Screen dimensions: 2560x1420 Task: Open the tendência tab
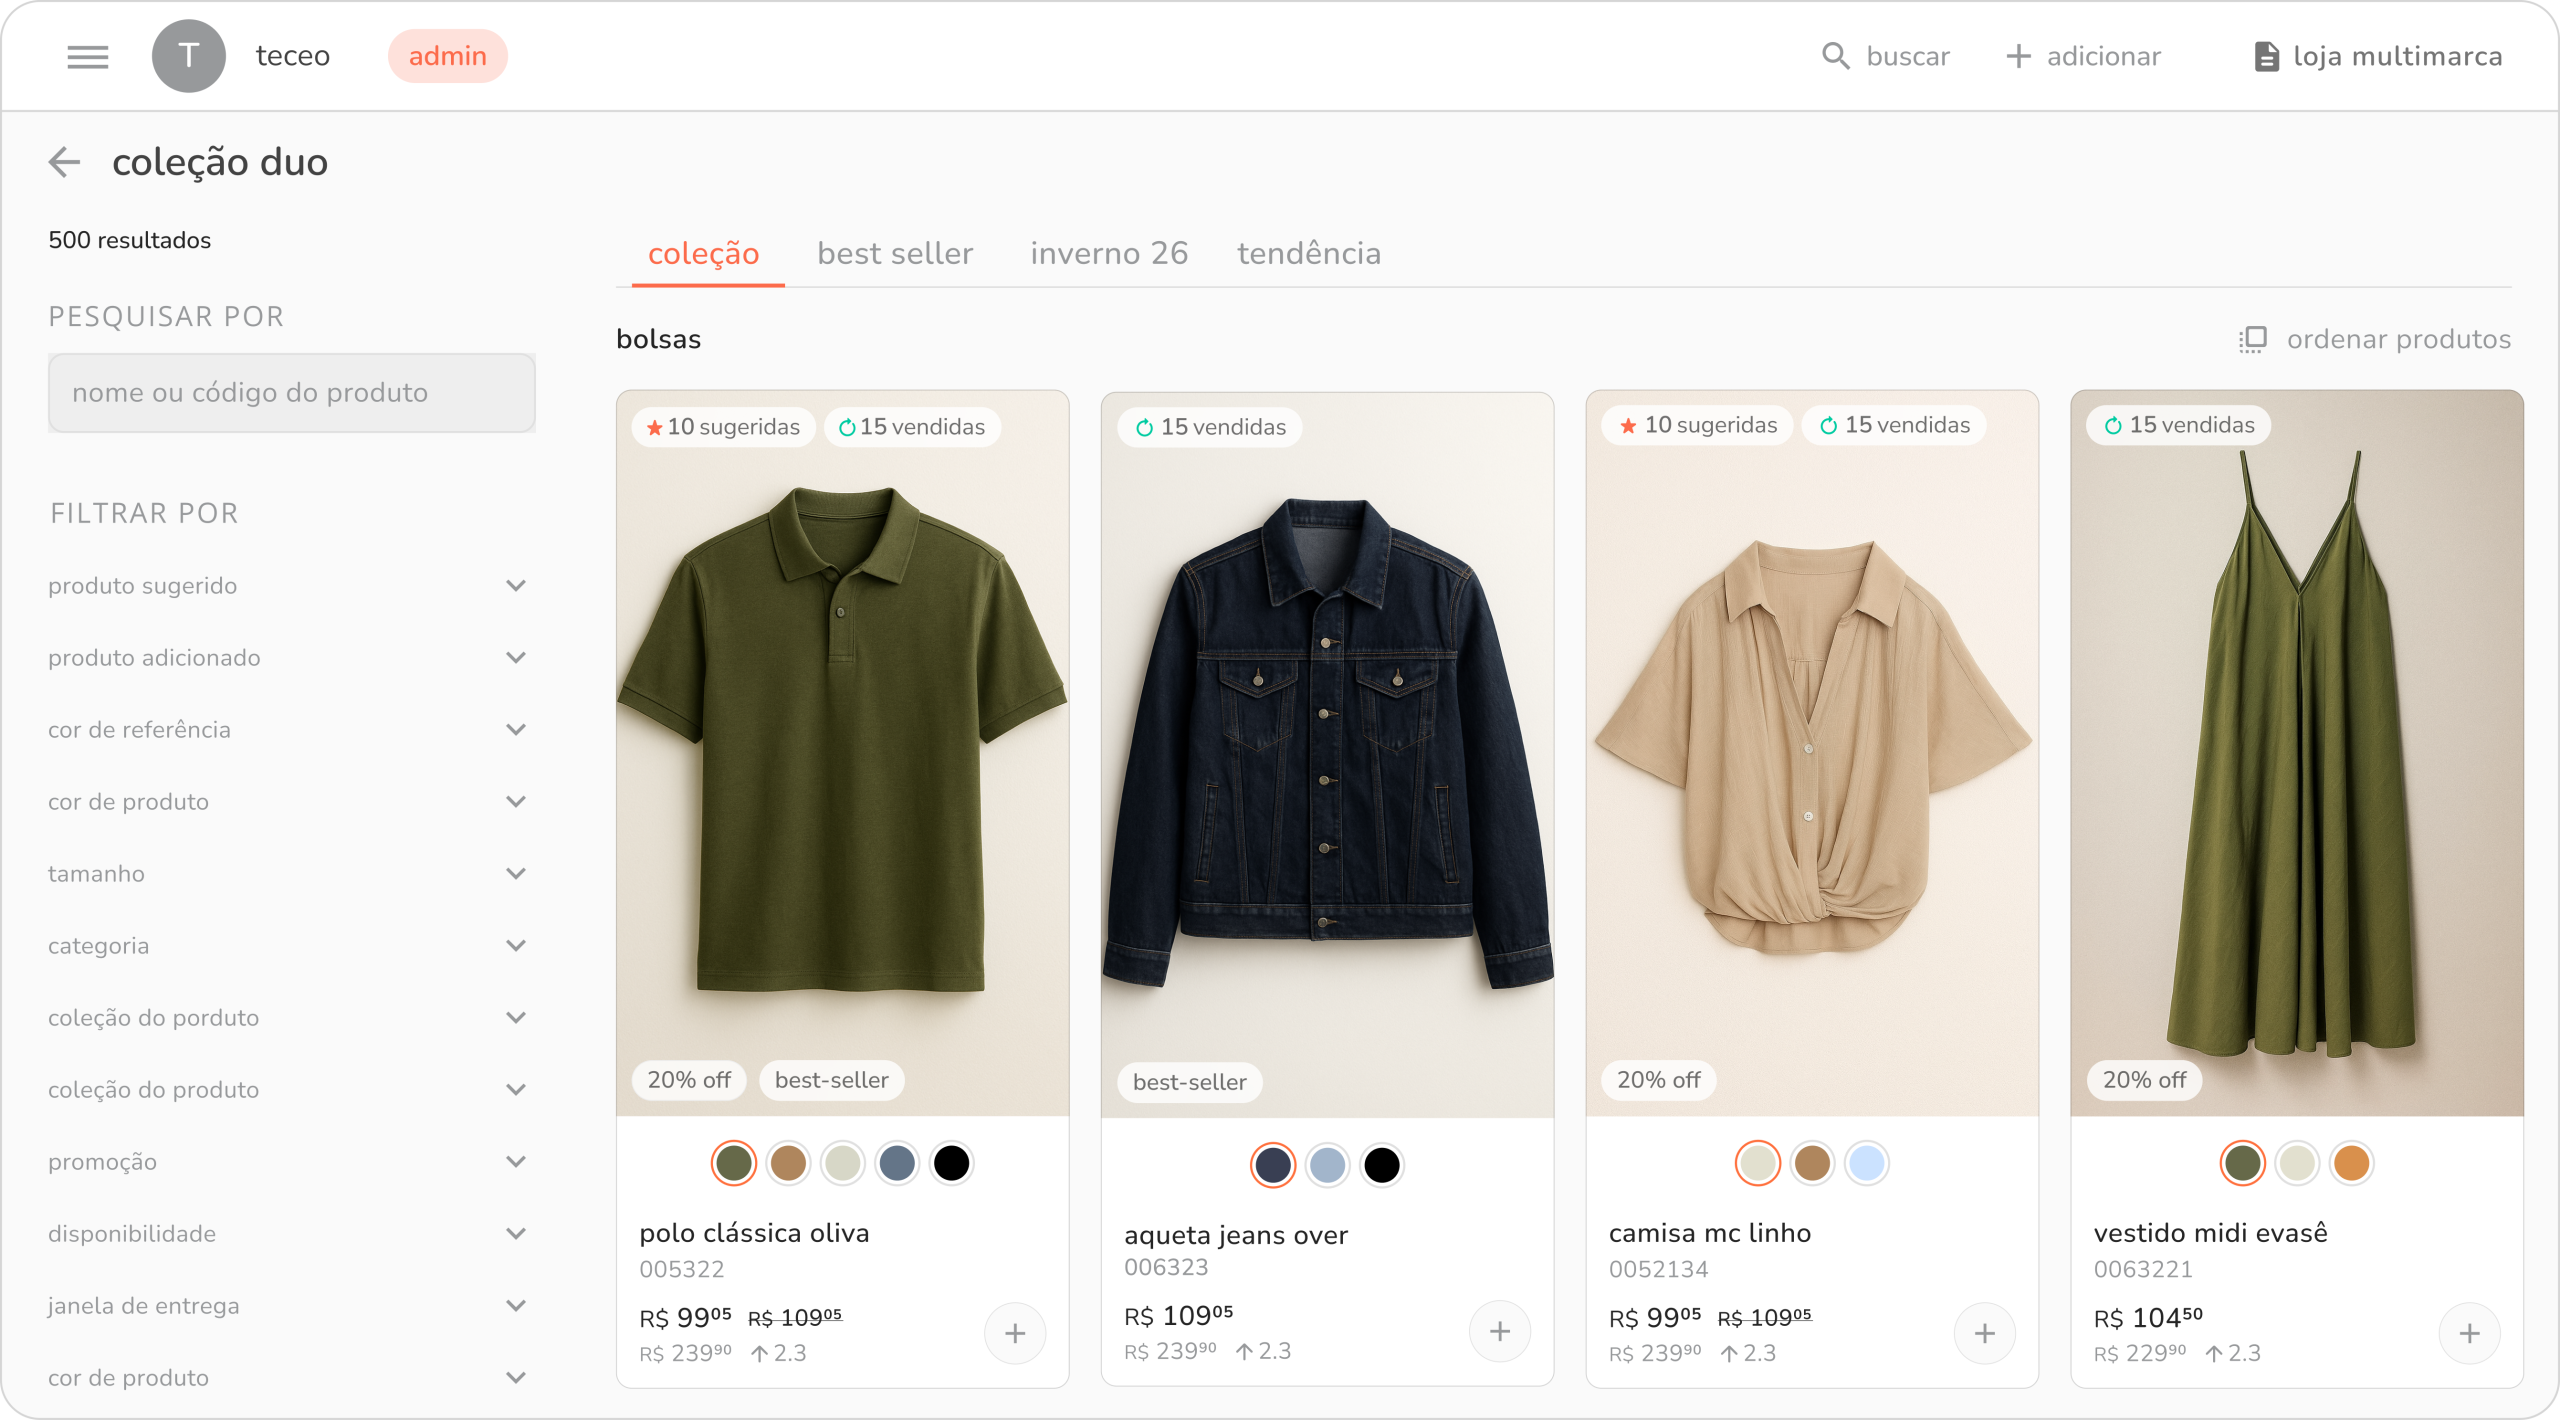[1308, 254]
